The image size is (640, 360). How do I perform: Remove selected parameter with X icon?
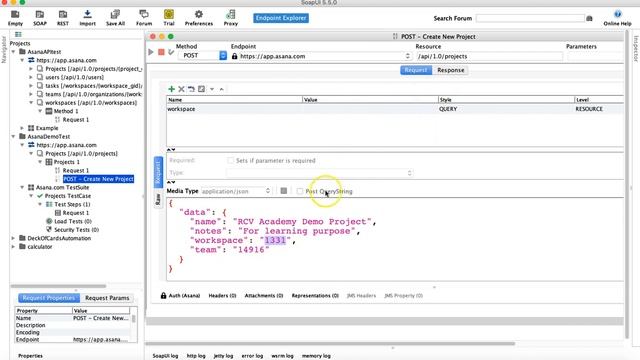point(181,89)
